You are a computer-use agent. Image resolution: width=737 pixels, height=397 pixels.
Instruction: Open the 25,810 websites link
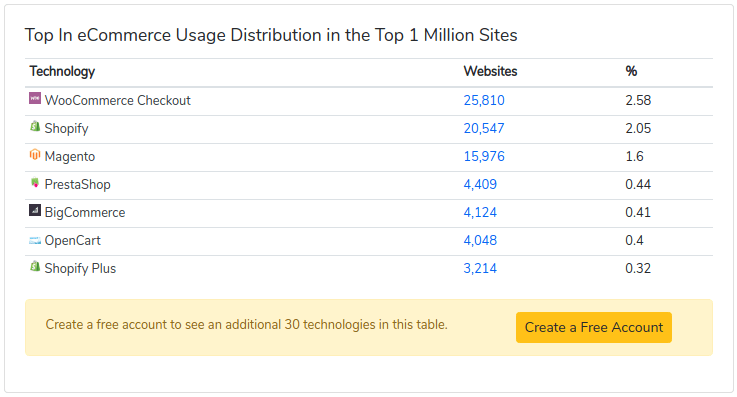tap(484, 100)
